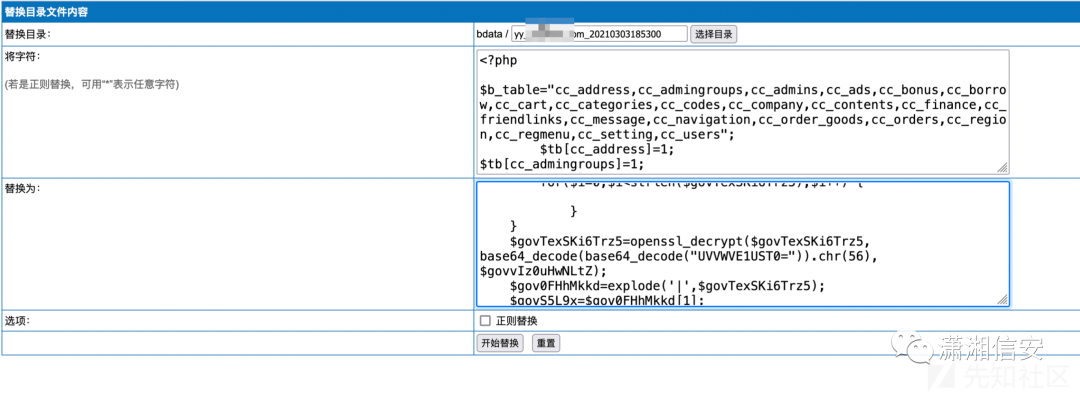Click the 将字符: label
Image resolution: width=1080 pixels, height=396 pixels.
coord(23,56)
